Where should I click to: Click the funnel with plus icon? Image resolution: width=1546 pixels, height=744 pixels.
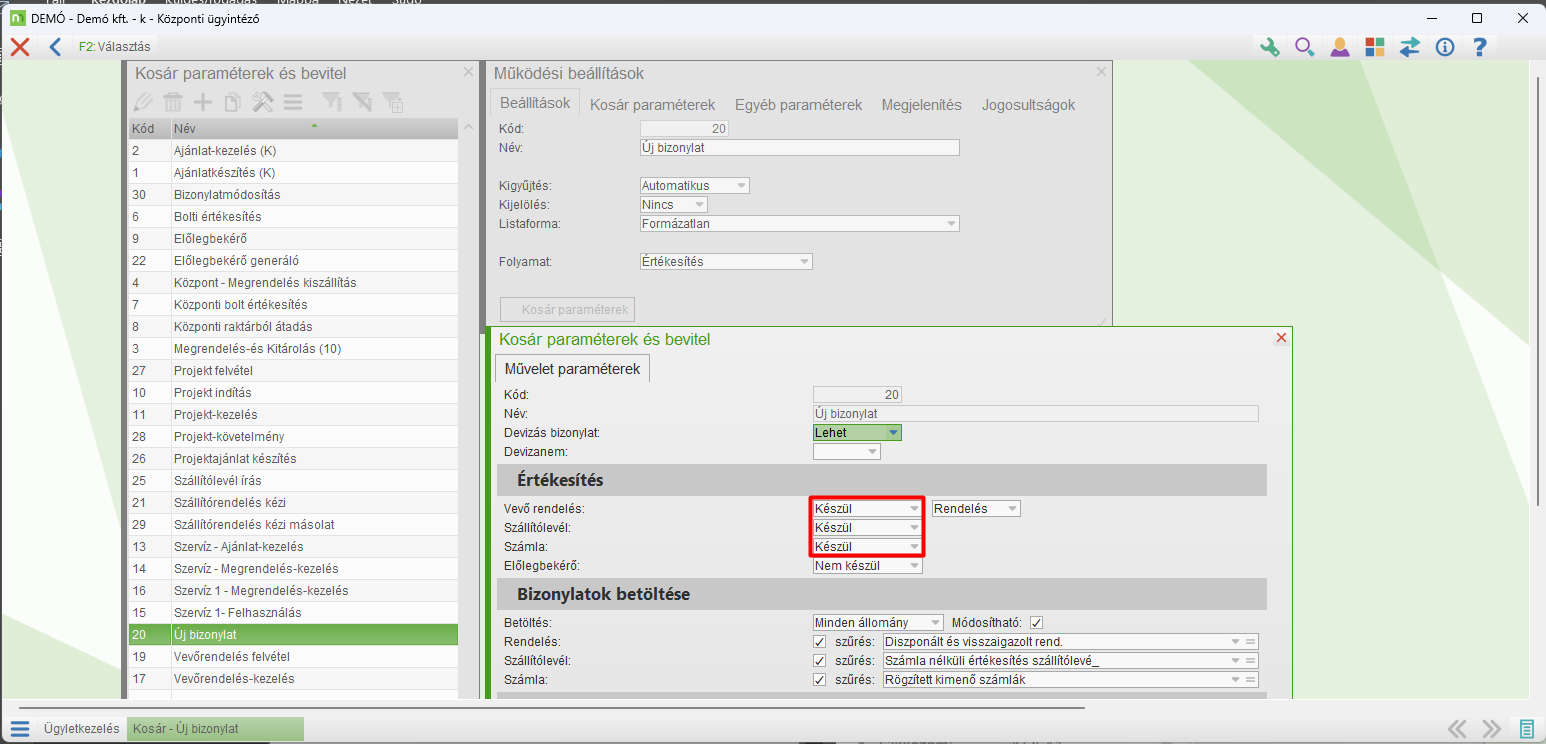coord(393,101)
